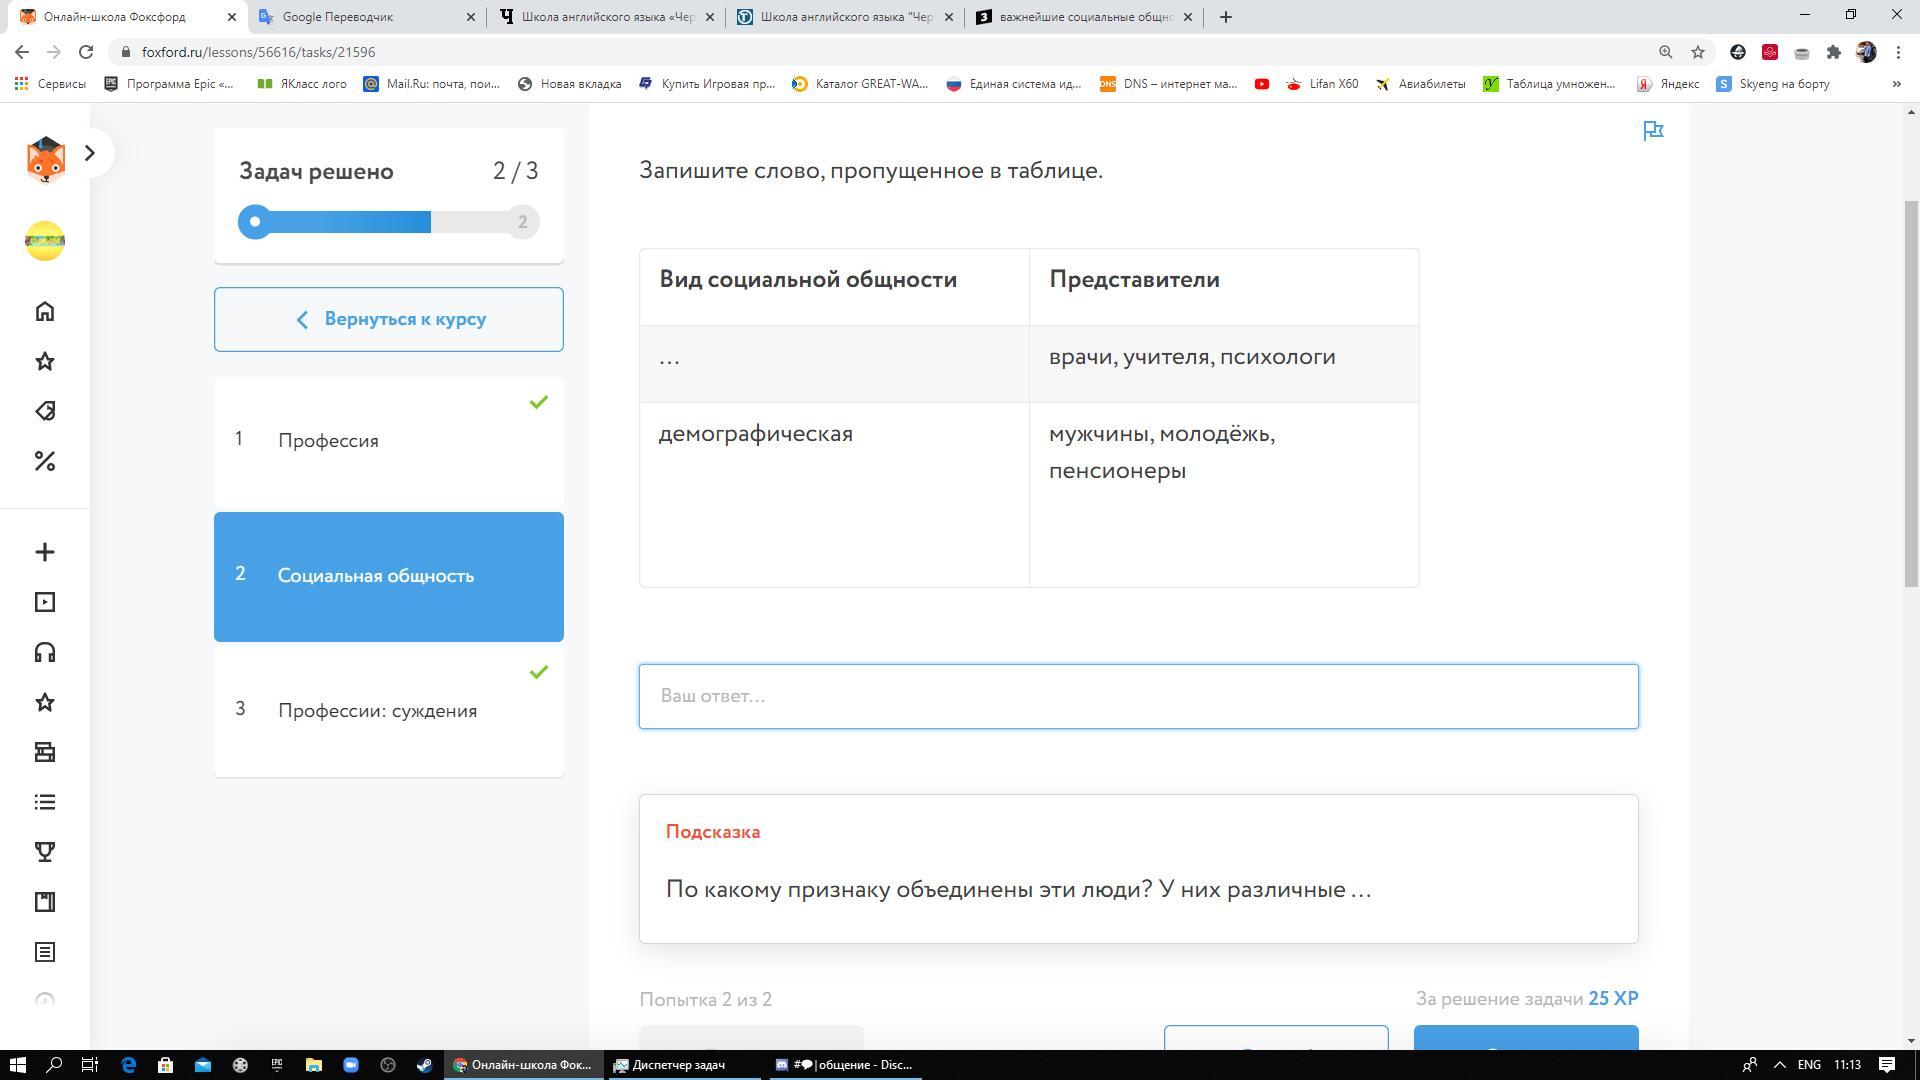Click the task progress bar

point(388,222)
